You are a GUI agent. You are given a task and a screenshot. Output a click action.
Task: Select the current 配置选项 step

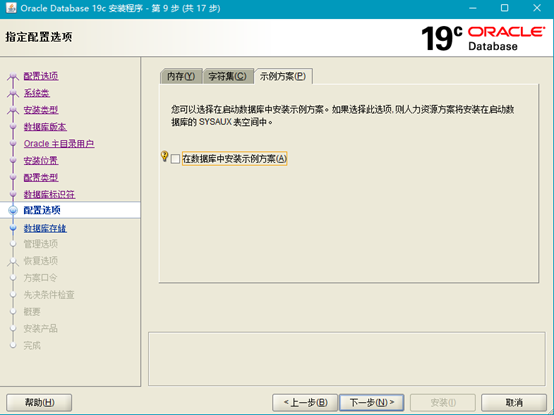point(42,210)
